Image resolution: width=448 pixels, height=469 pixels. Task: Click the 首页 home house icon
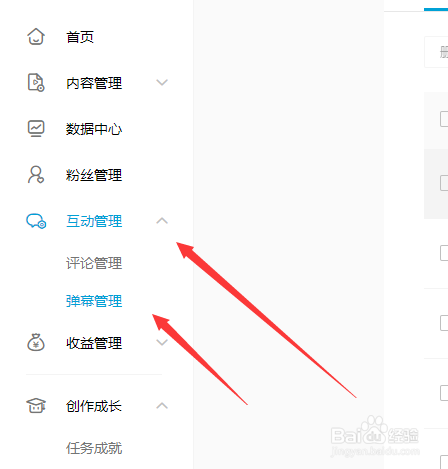pyautogui.click(x=36, y=36)
